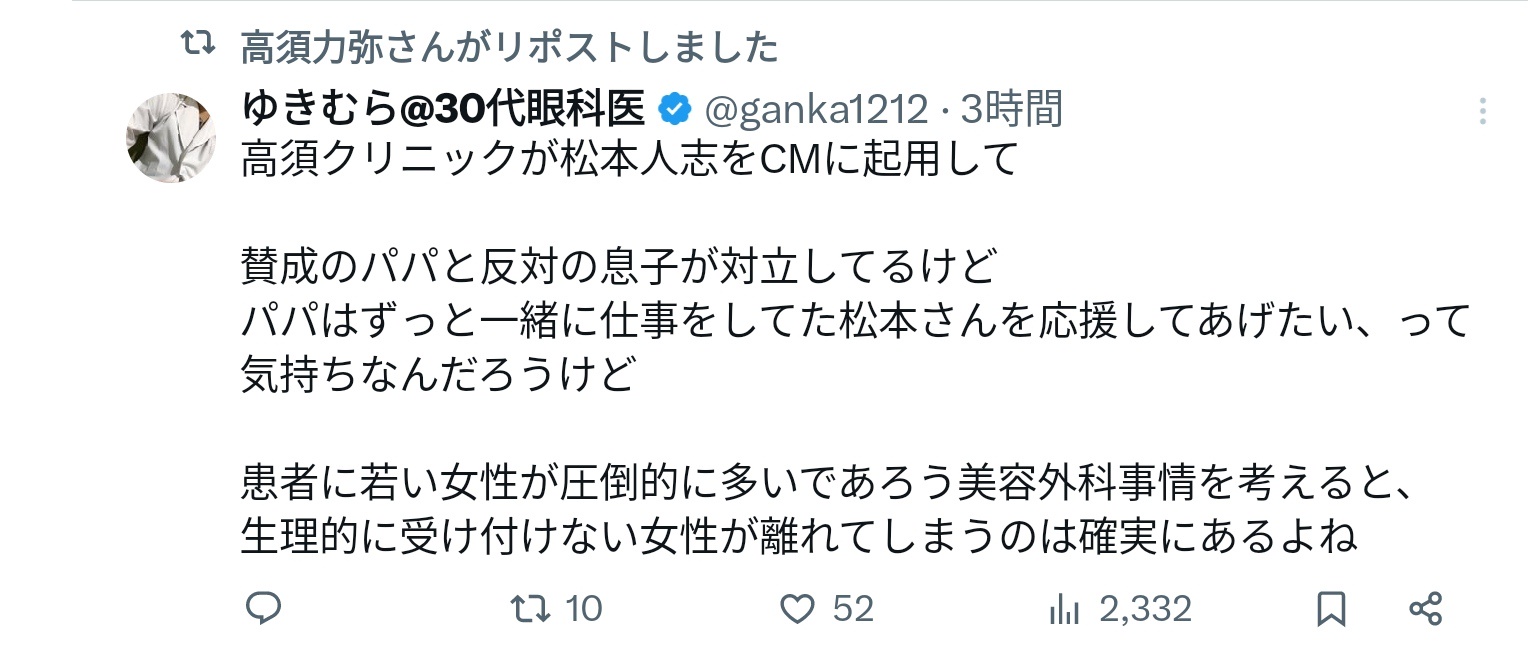Click the blue verified badge
This screenshot has width=1538, height=647.
tap(675, 109)
